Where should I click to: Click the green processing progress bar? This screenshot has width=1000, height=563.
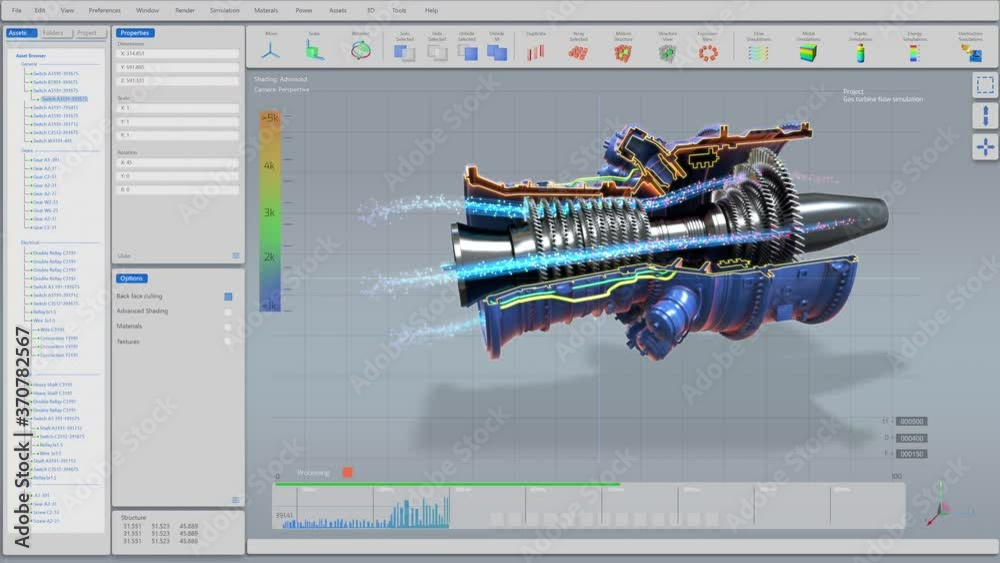coord(447,484)
